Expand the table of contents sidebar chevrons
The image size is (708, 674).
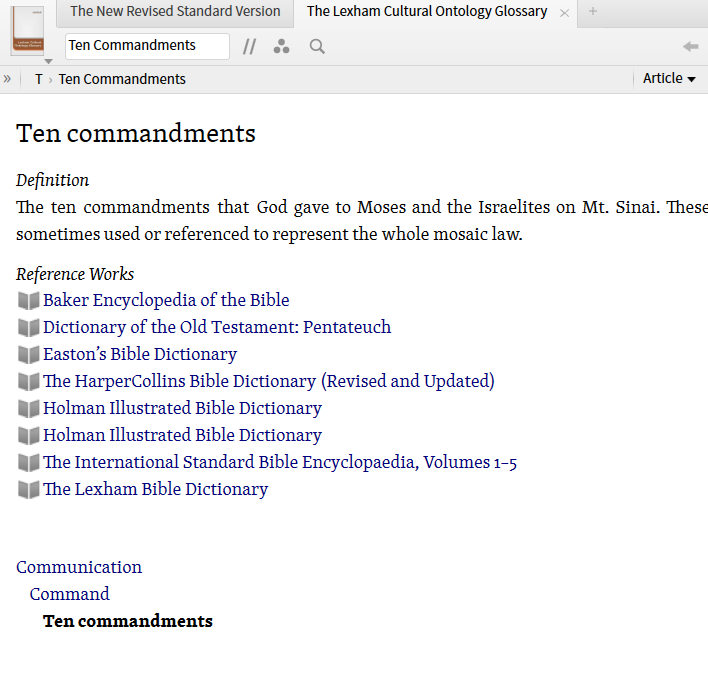(x=7, y=79)
